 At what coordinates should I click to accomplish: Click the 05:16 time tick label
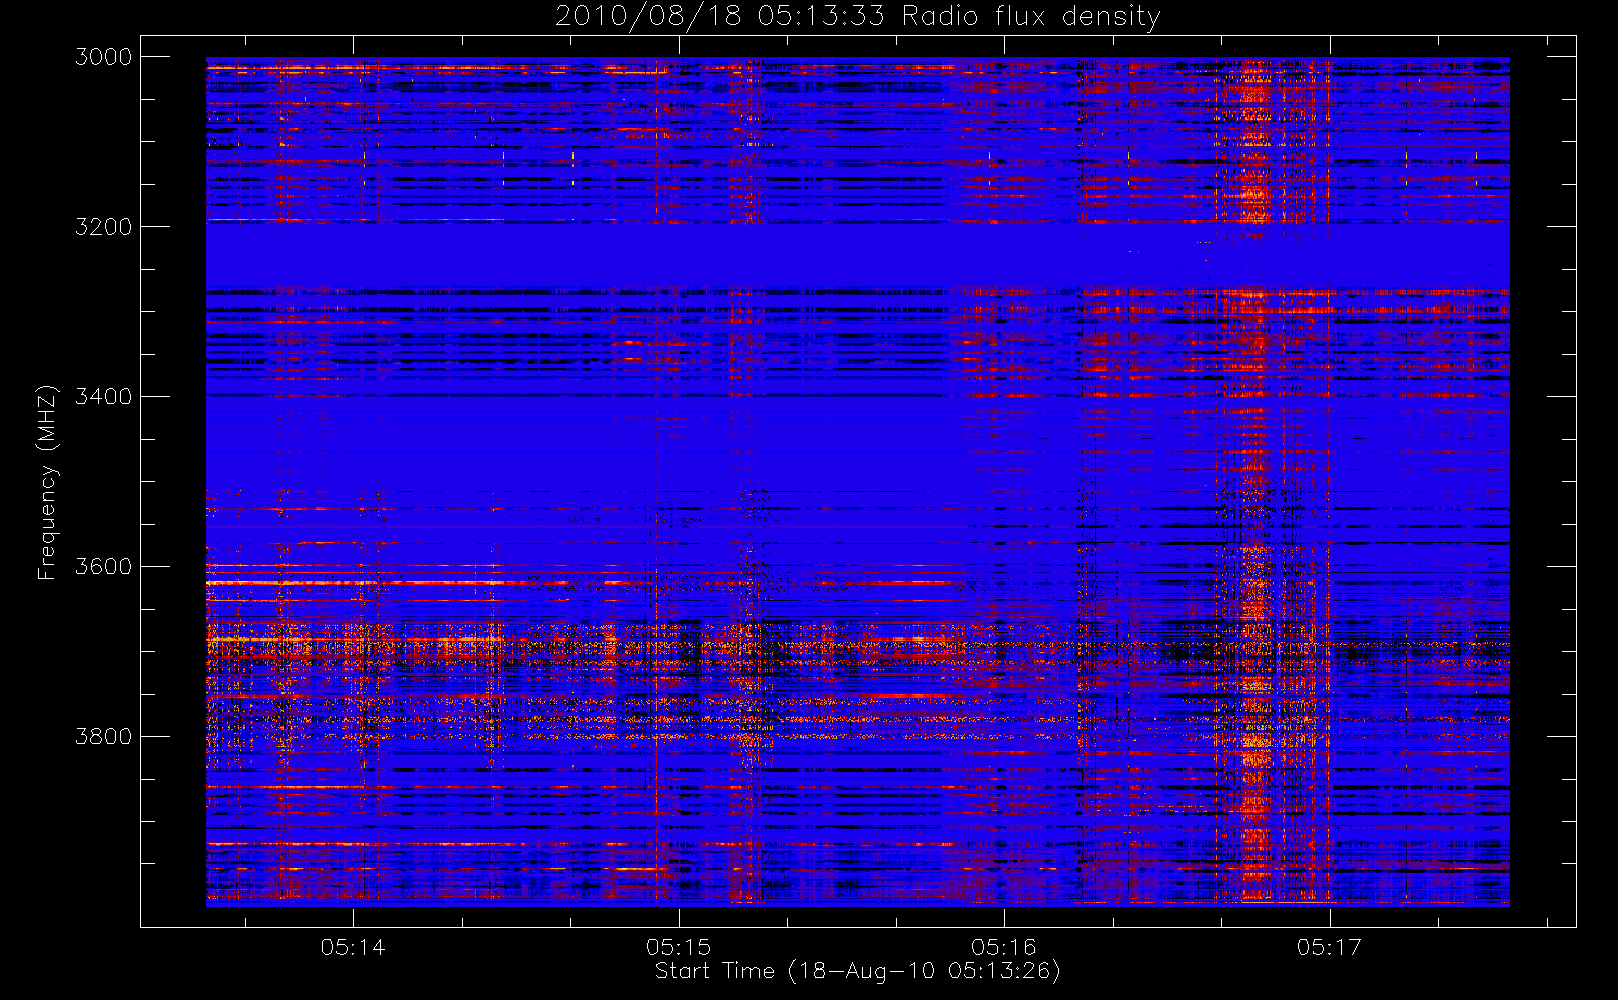click(1004, 947)
